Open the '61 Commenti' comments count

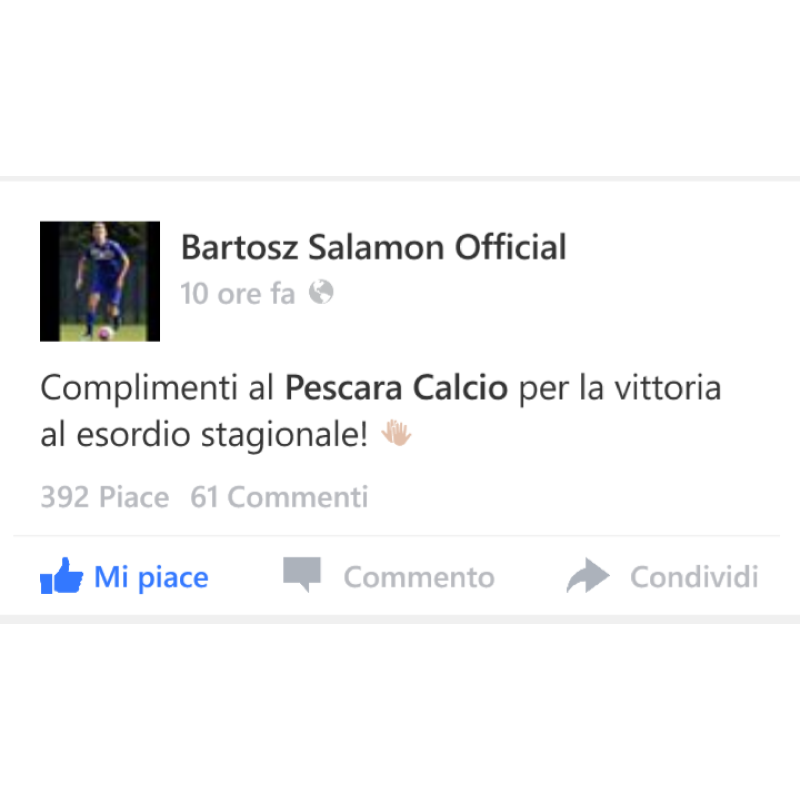(x=279, y=497)
